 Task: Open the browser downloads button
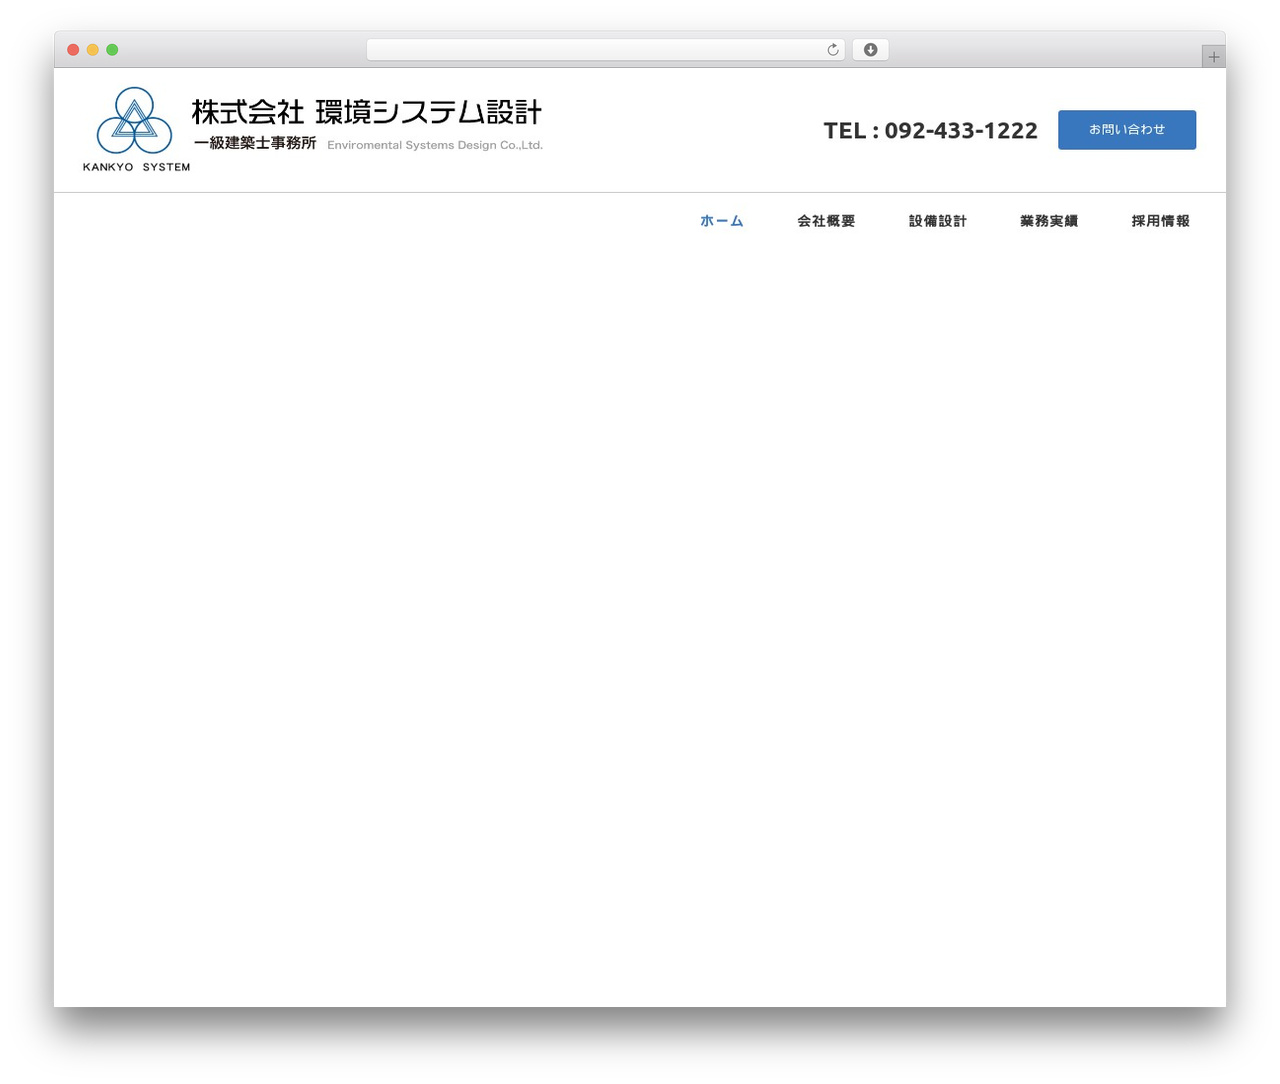coord(870,50)
